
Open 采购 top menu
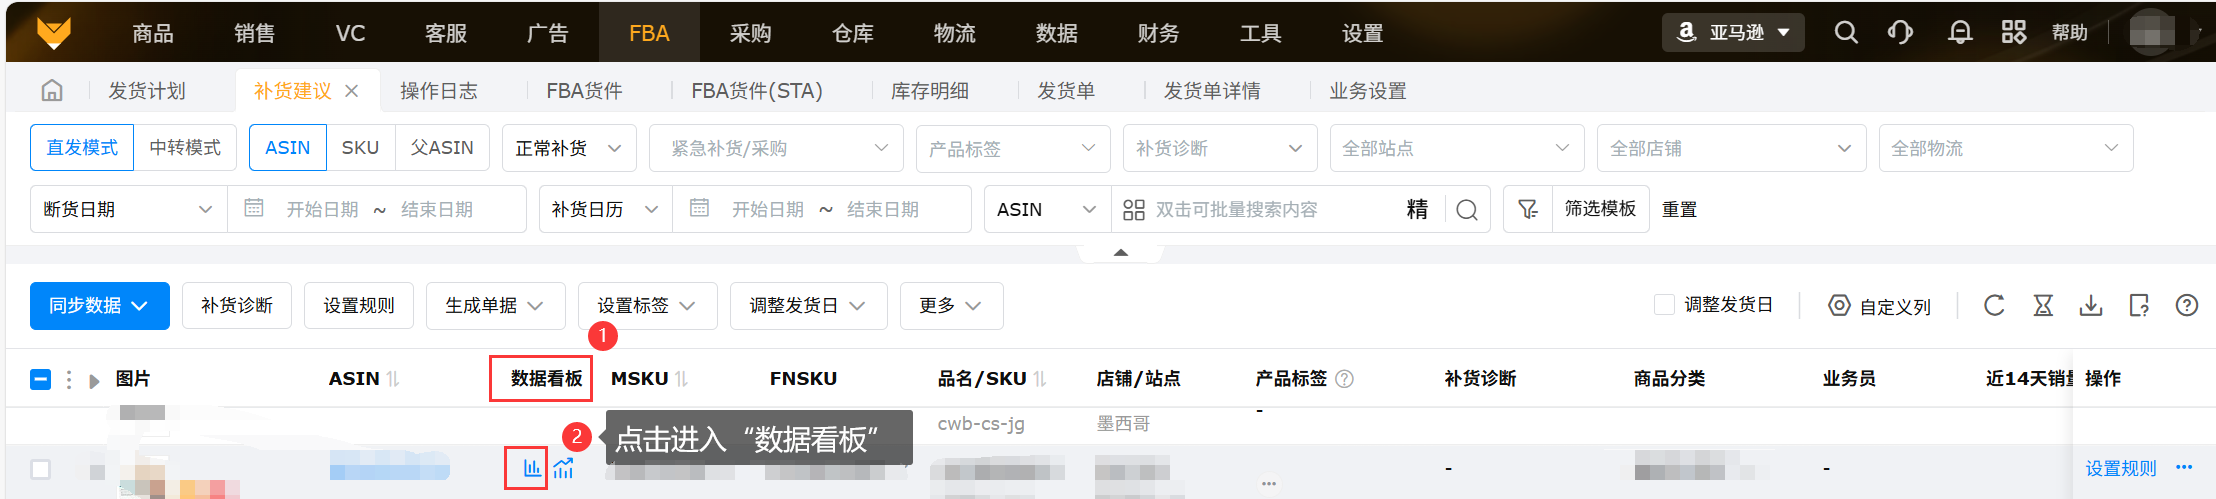click(751, 33)
